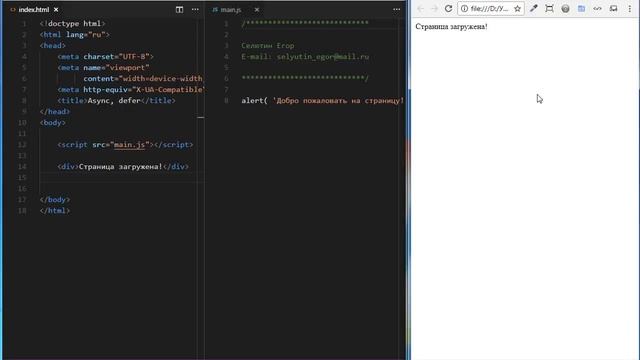640x360 pixels.
Task: Switch to the main.js editor tab
Action: [231, 10]
